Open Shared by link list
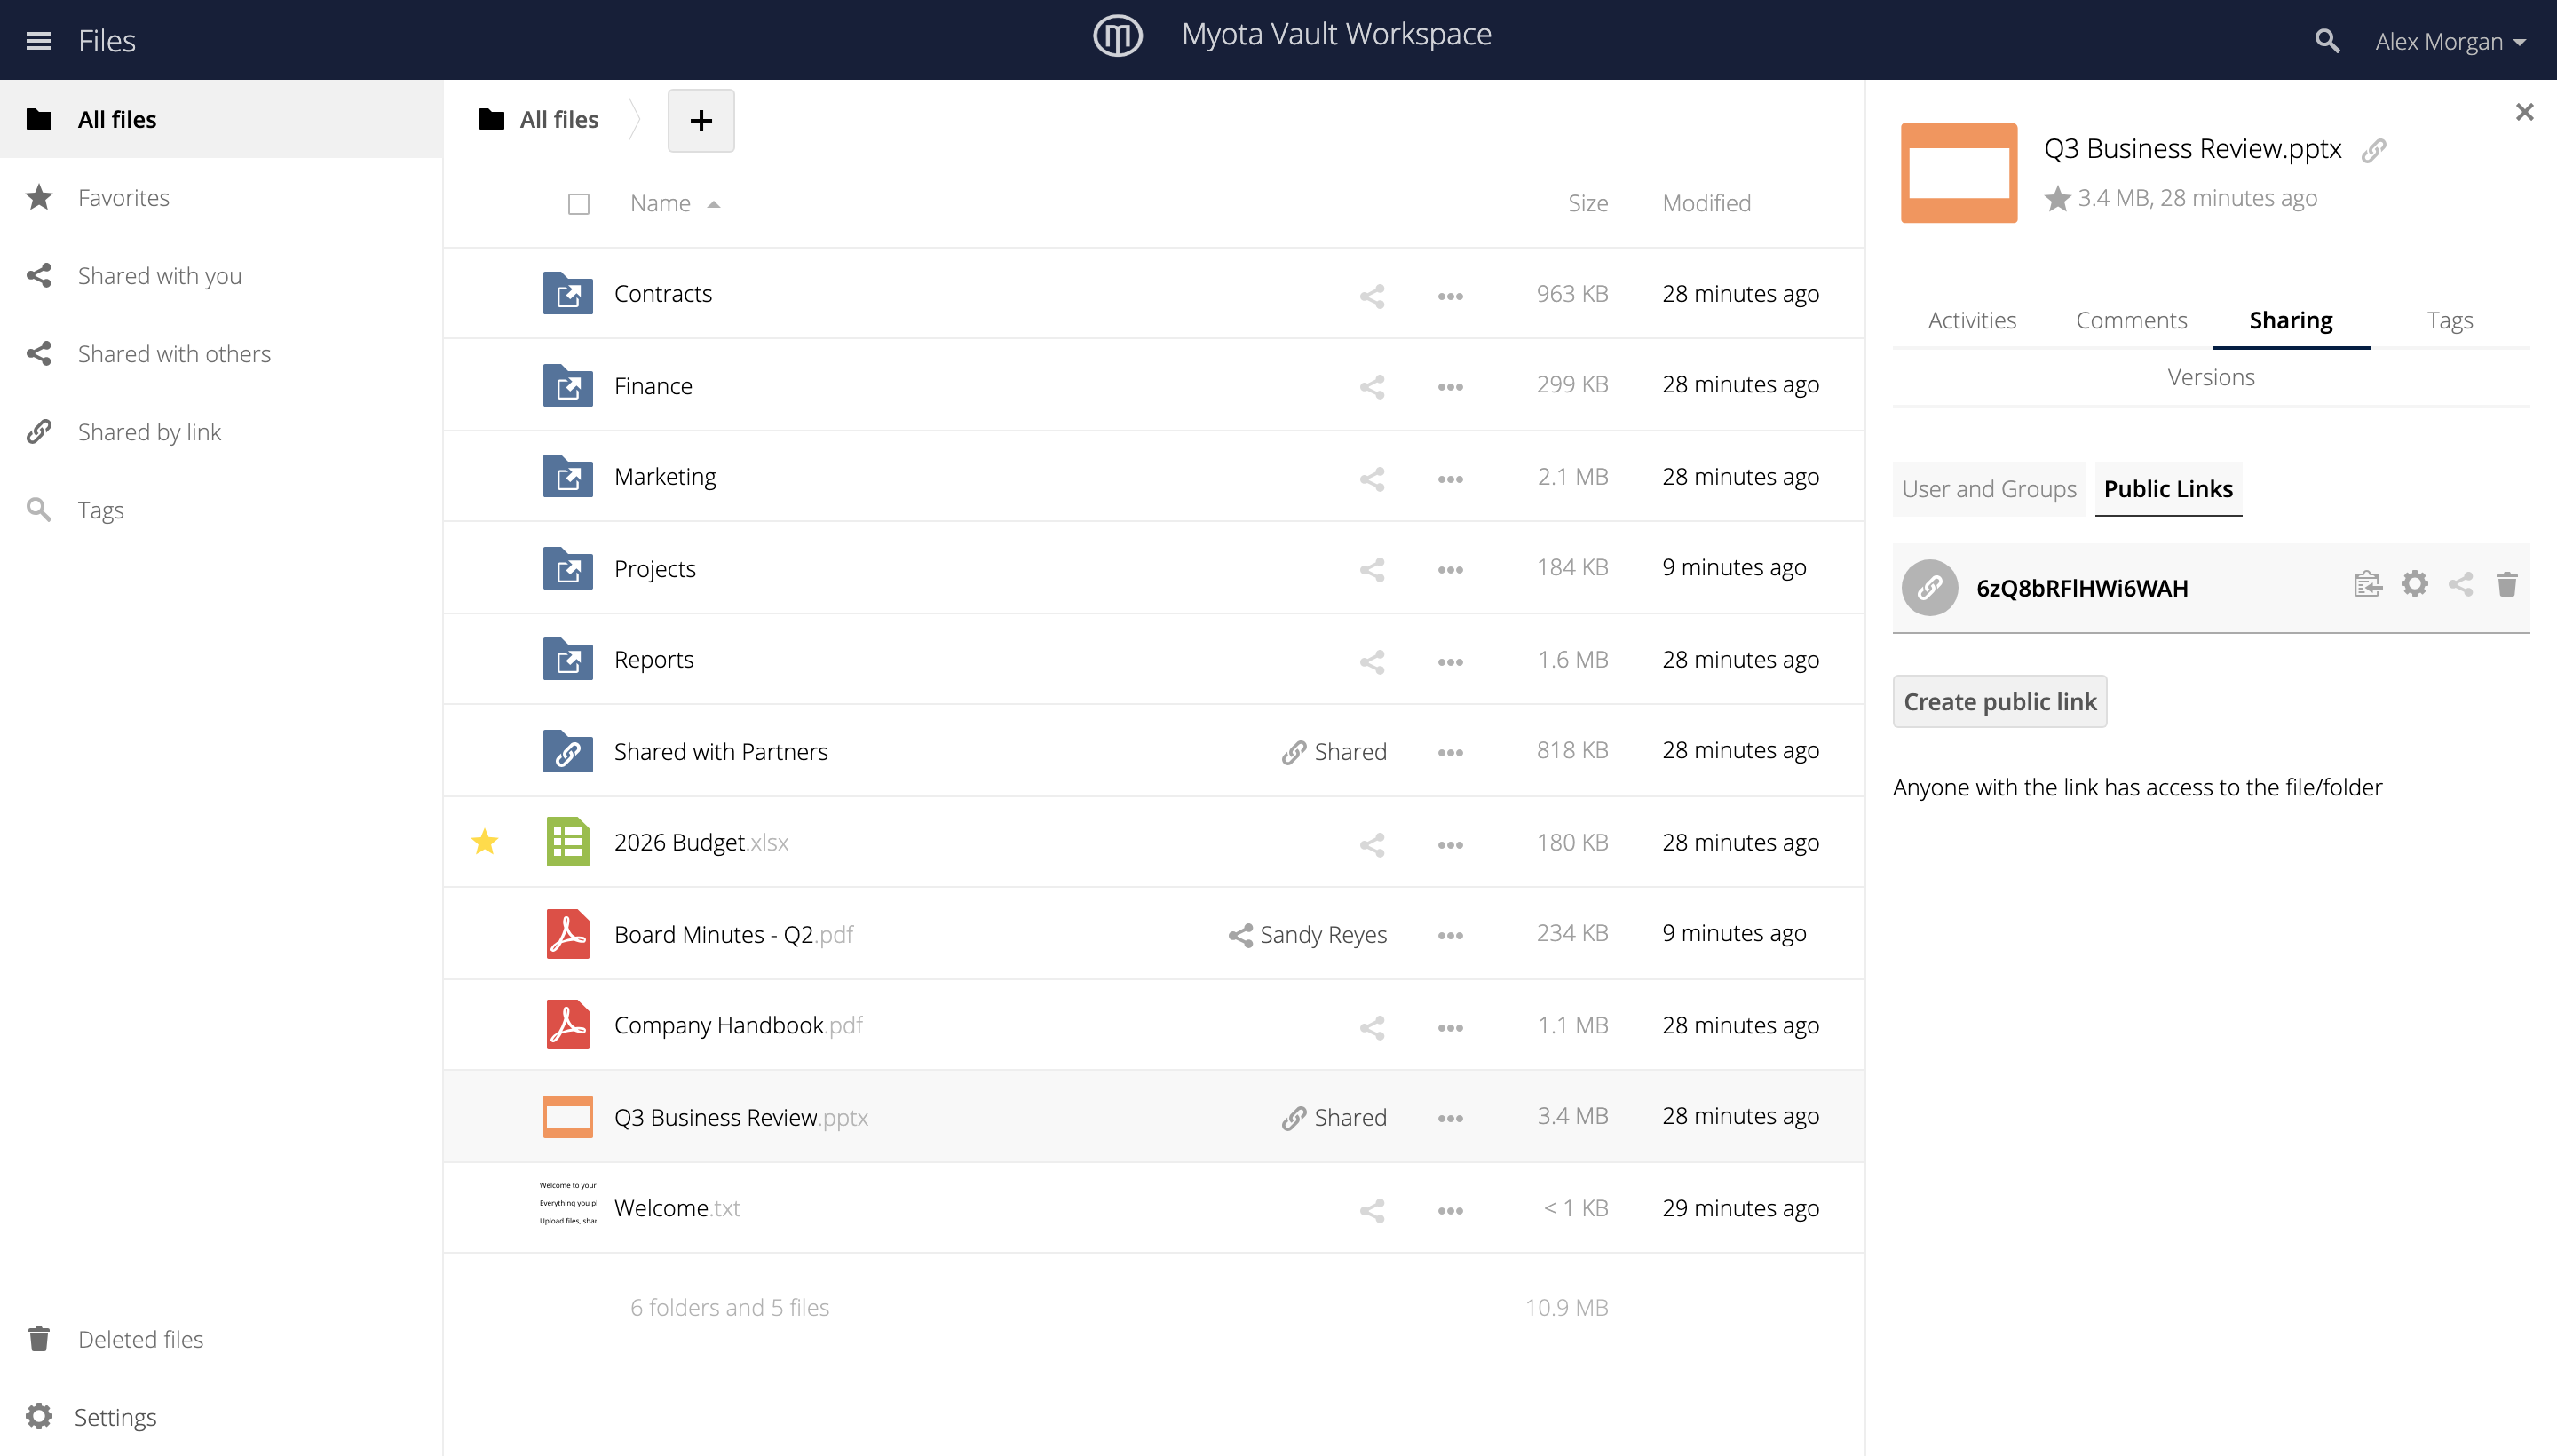Image resolution: width=2557 pixels, height=1456 pixels. click(x=221, y=431)
